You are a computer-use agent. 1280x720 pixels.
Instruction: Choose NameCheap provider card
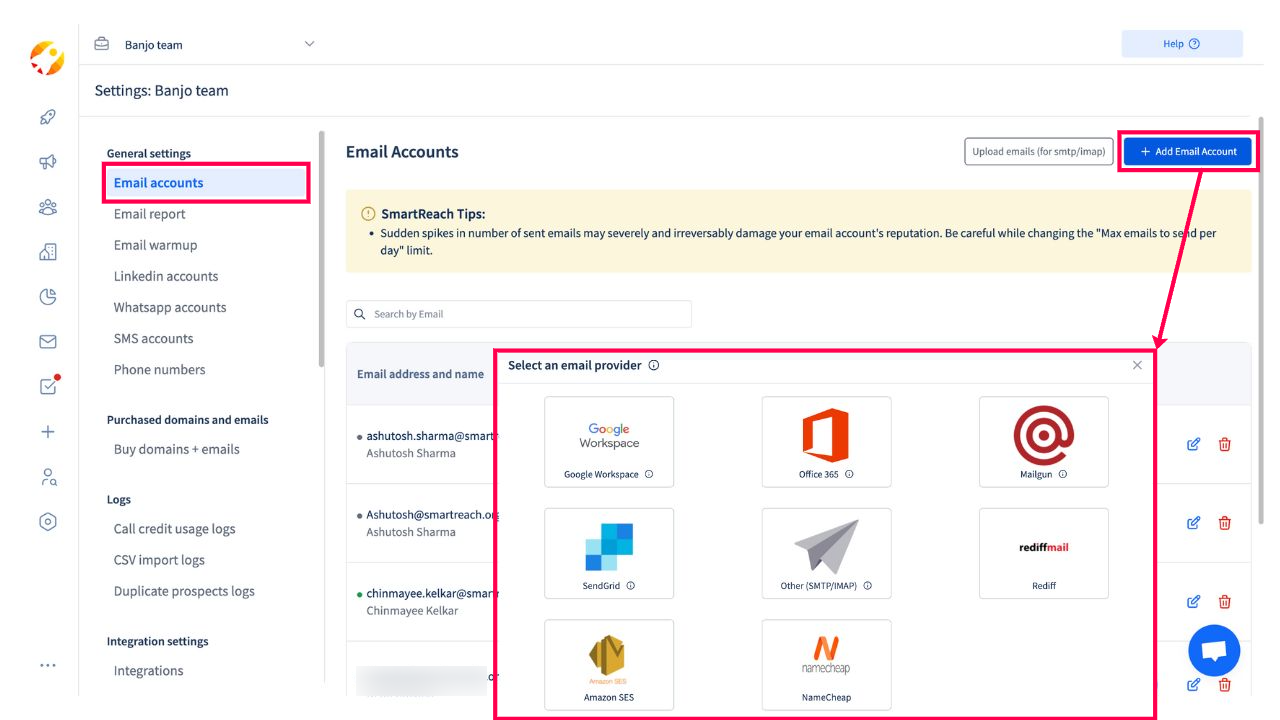click(826, 664)
